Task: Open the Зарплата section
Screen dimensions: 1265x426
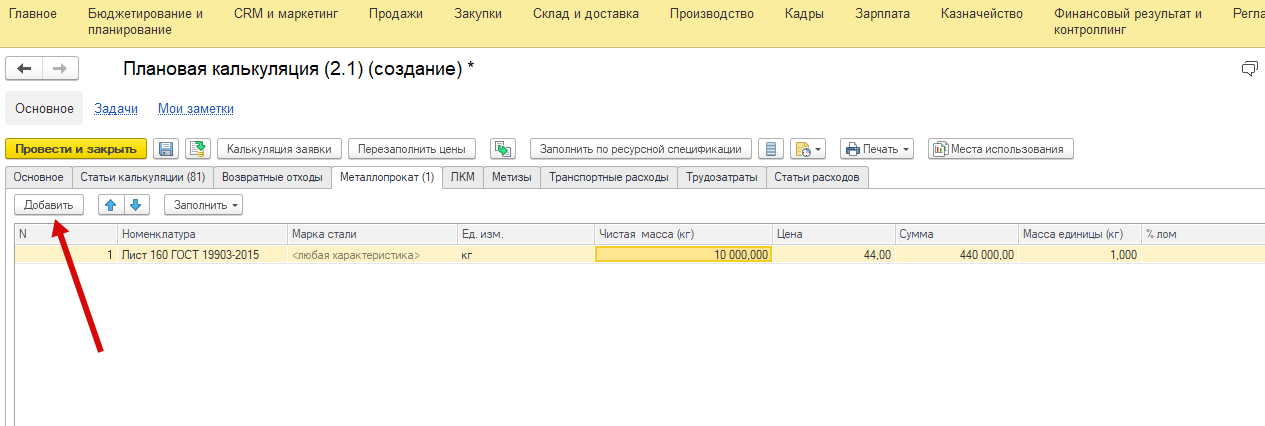Action: pos(883,14)
